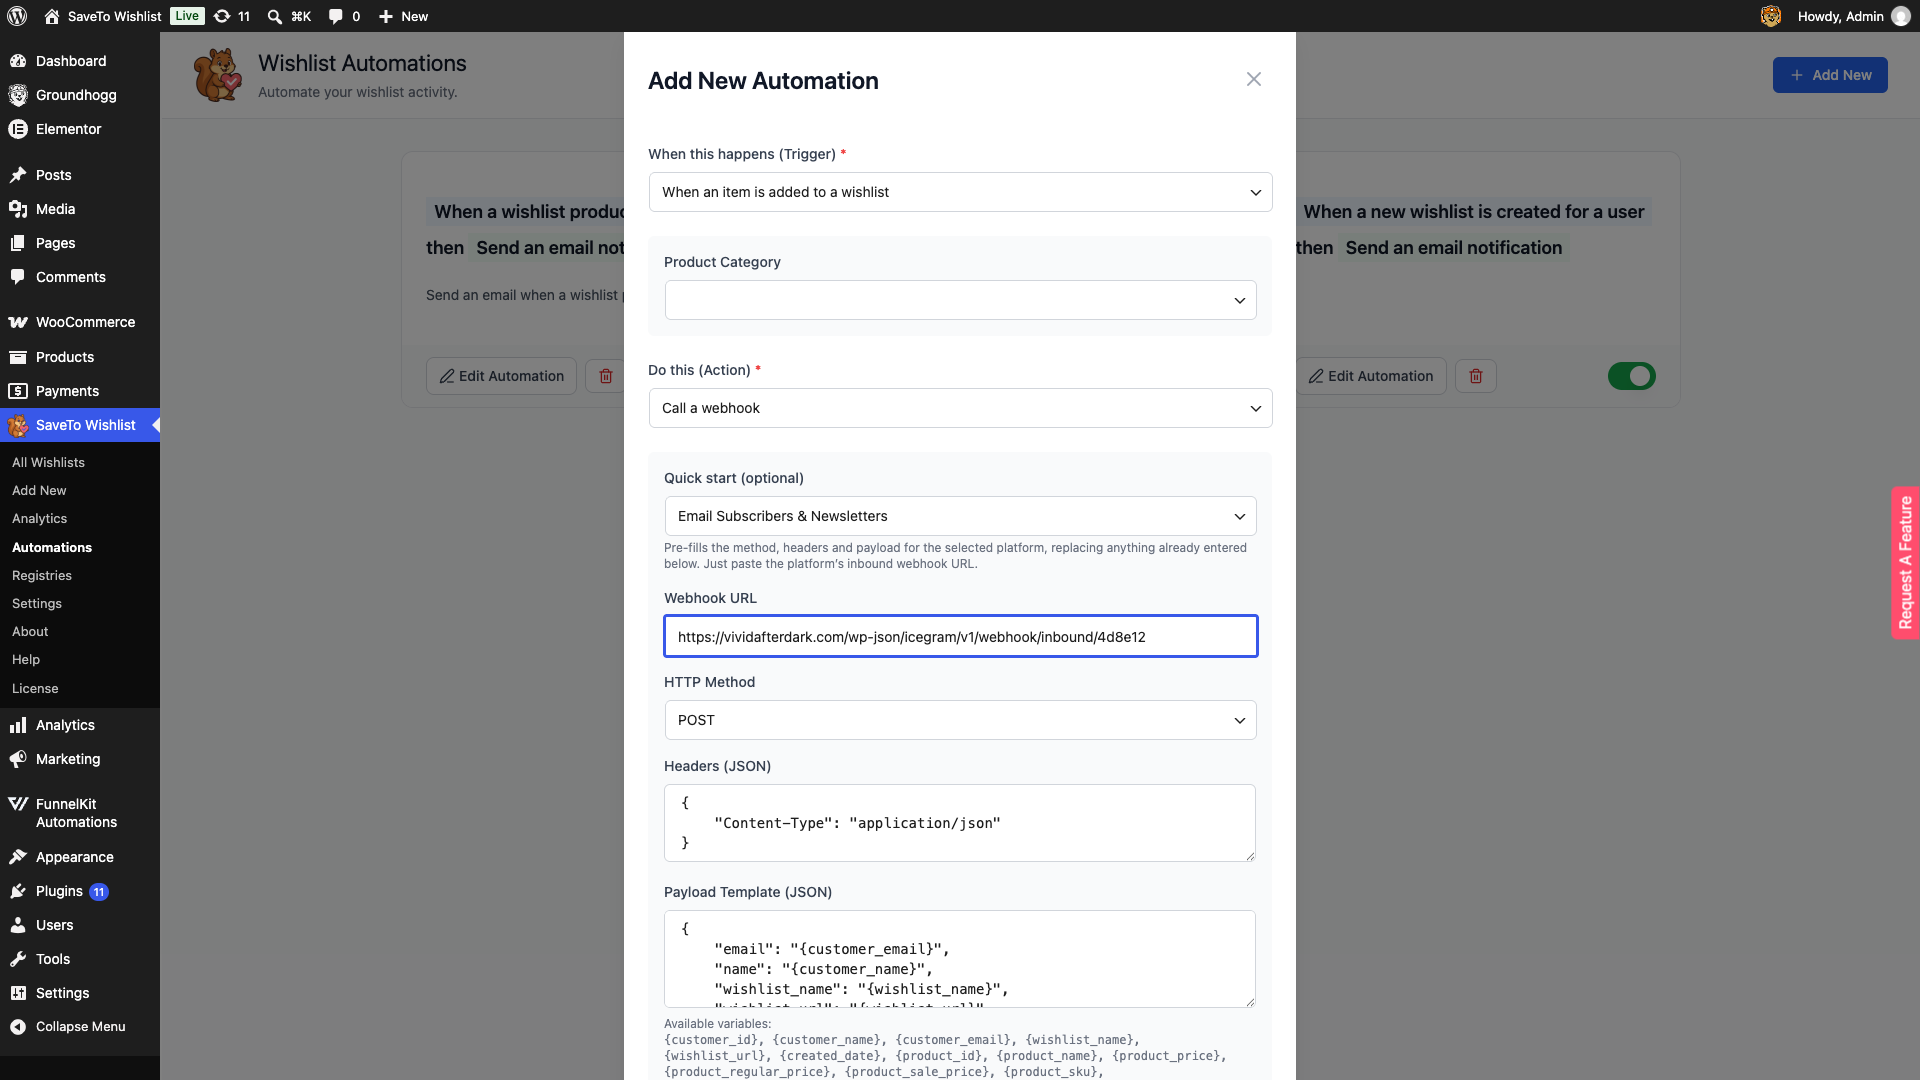
Task: Open the License submenu item
Action: pos(35,688)
